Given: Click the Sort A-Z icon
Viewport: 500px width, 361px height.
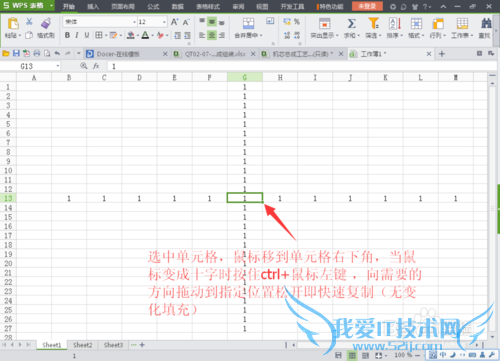Looking at the screenshot, I should point(395,24).
